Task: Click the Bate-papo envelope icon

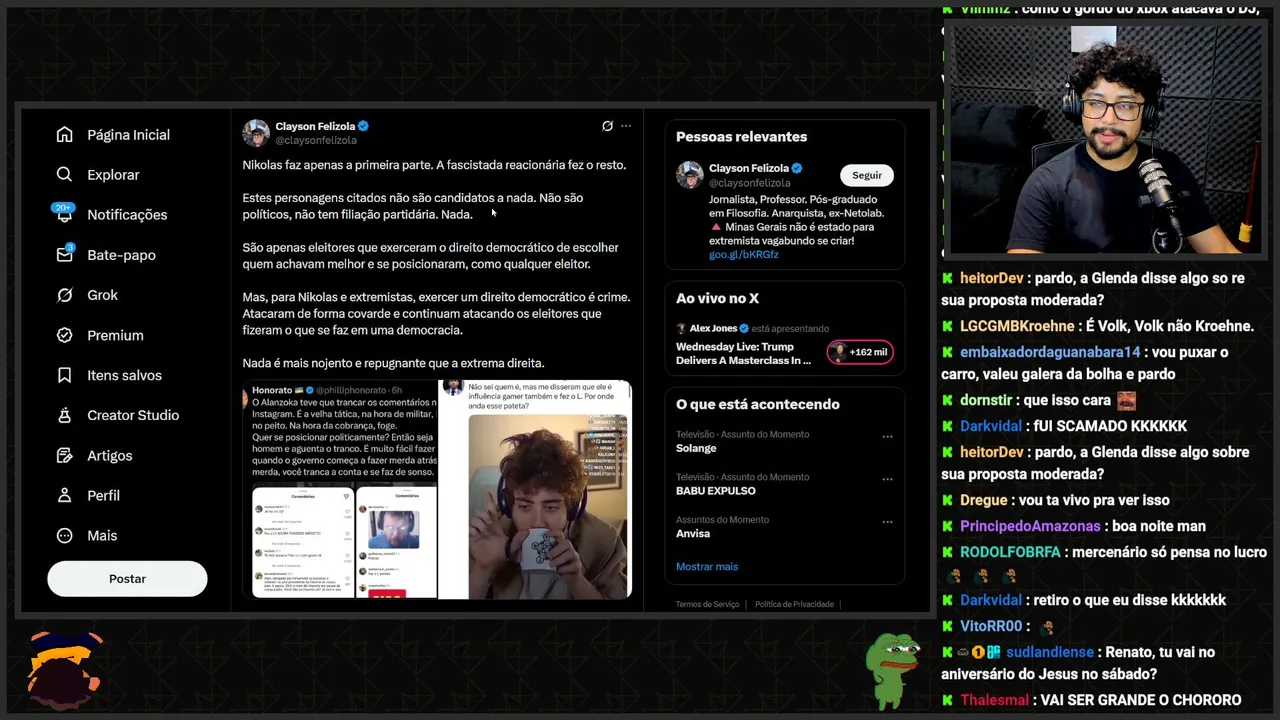Action: pos(65,254)
